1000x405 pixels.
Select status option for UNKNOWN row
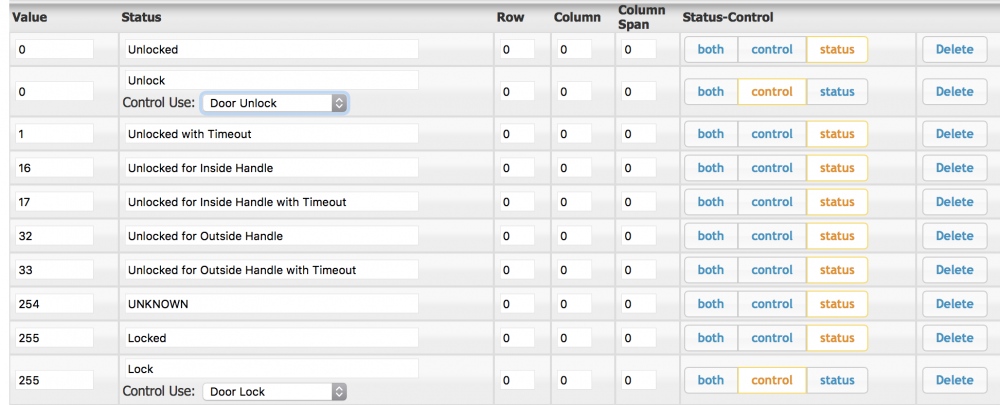click(837, 304)
